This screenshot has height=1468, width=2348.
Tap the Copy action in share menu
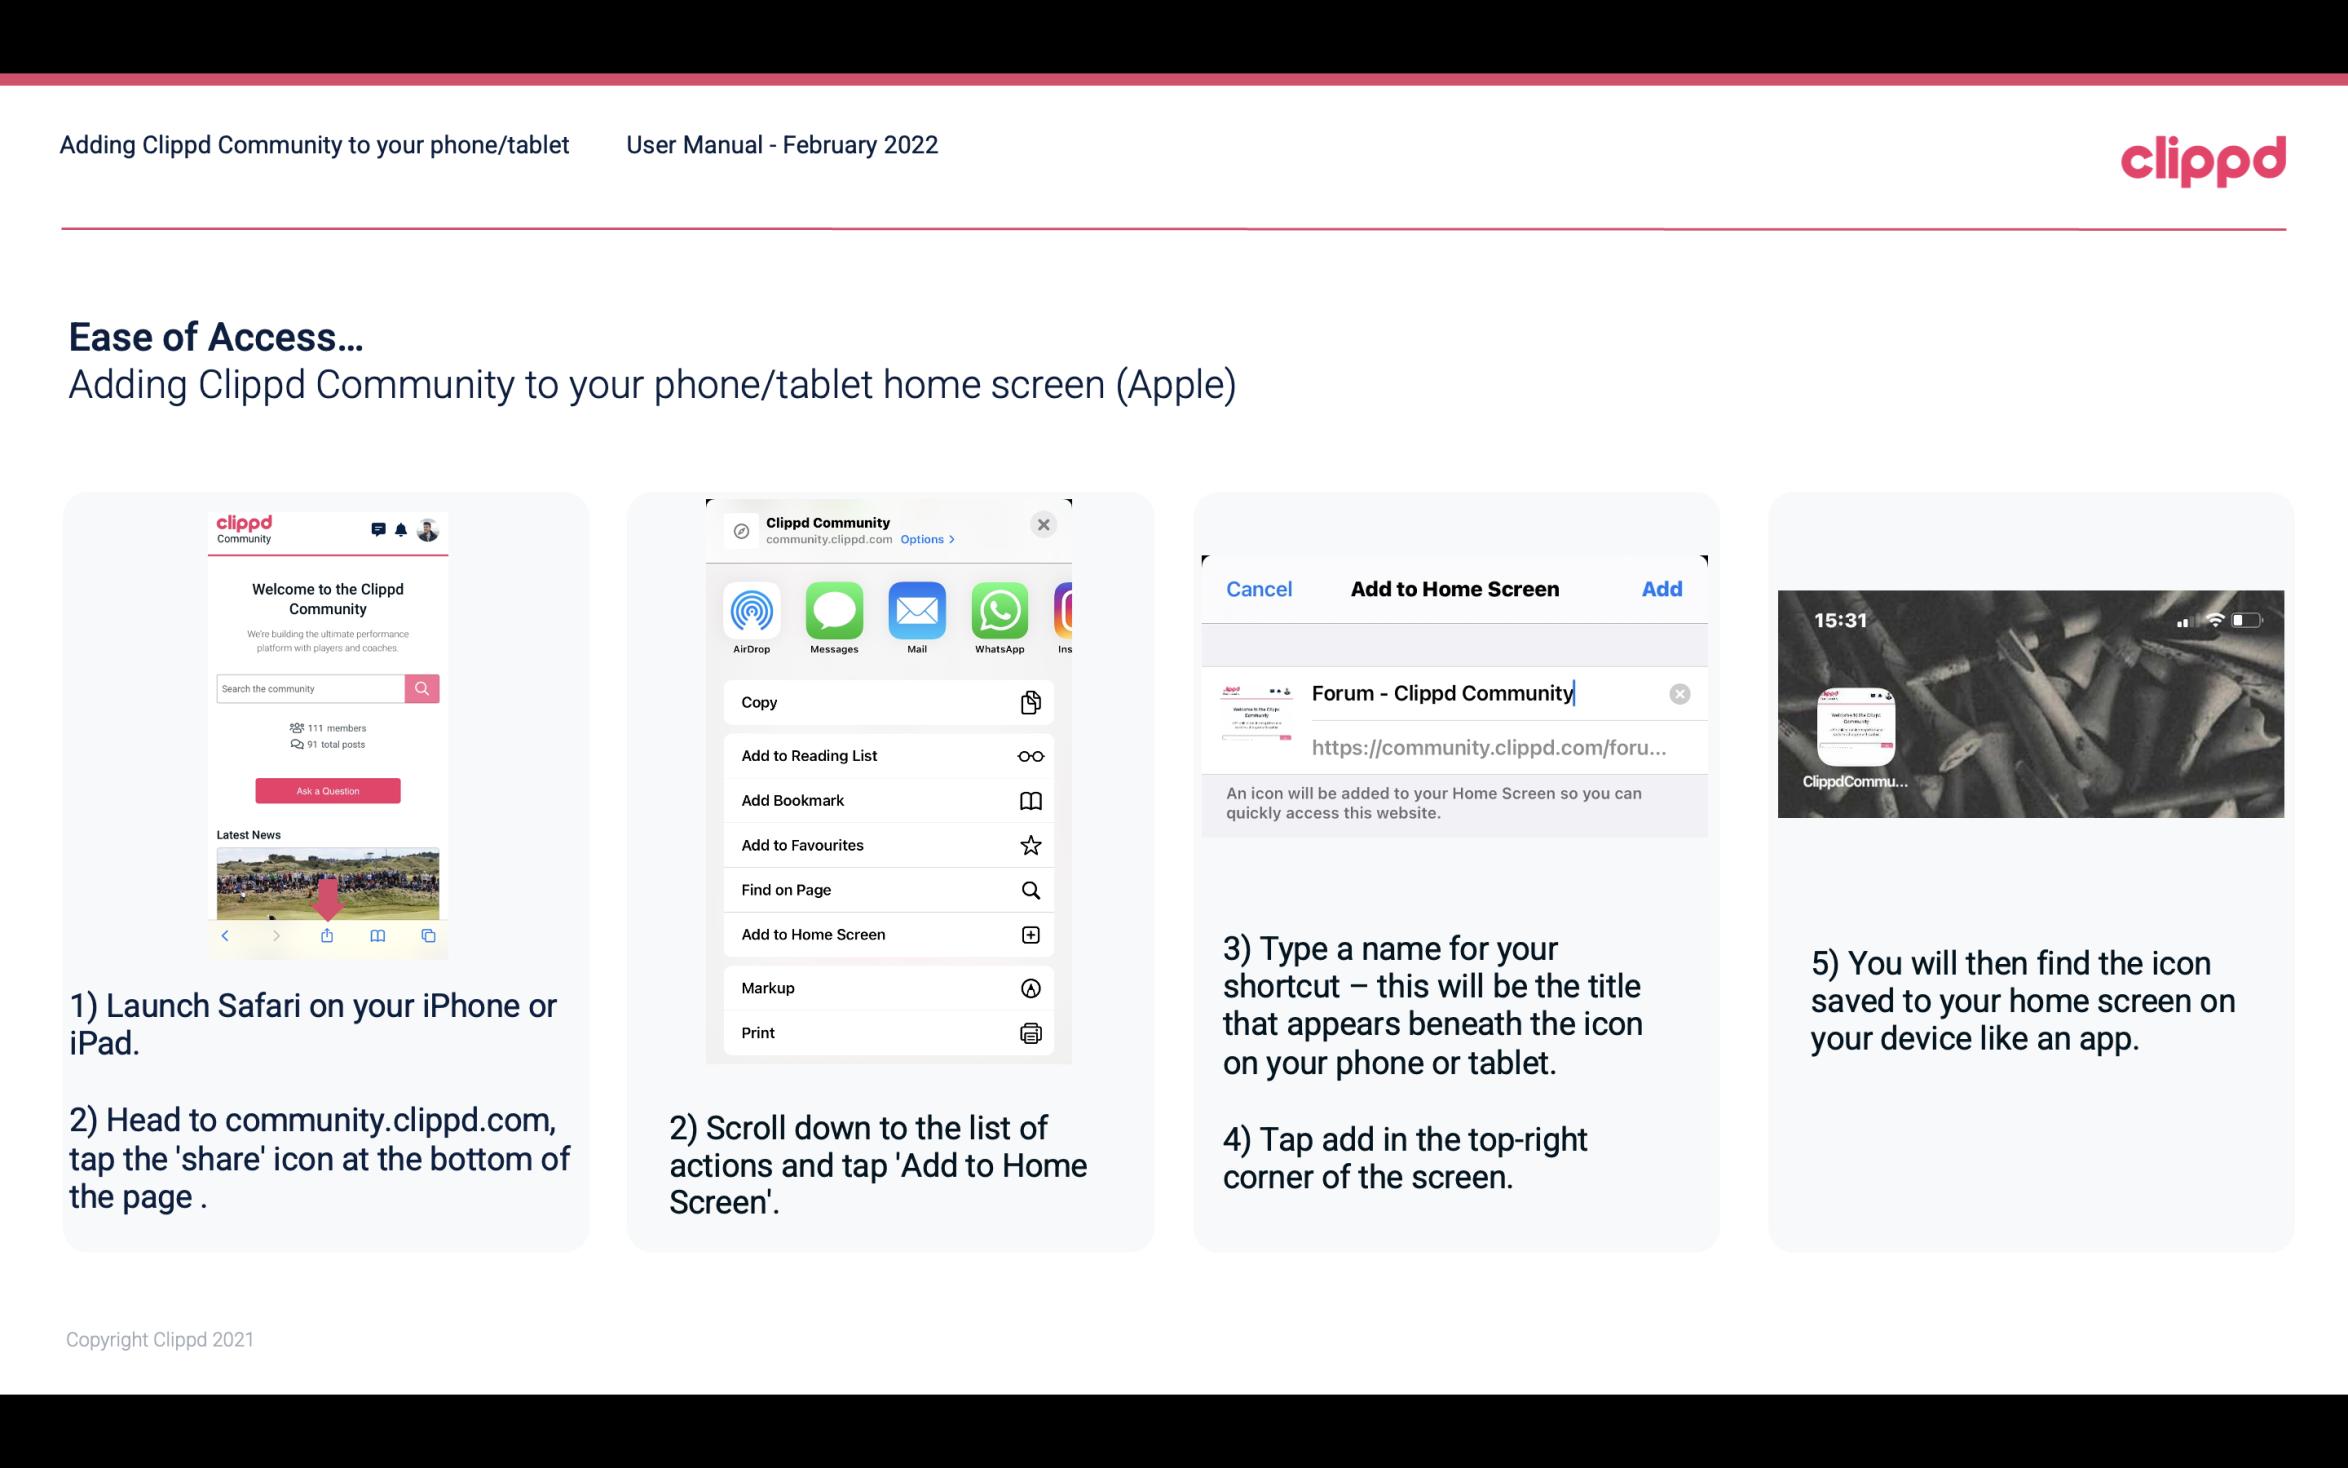(887, 700)
